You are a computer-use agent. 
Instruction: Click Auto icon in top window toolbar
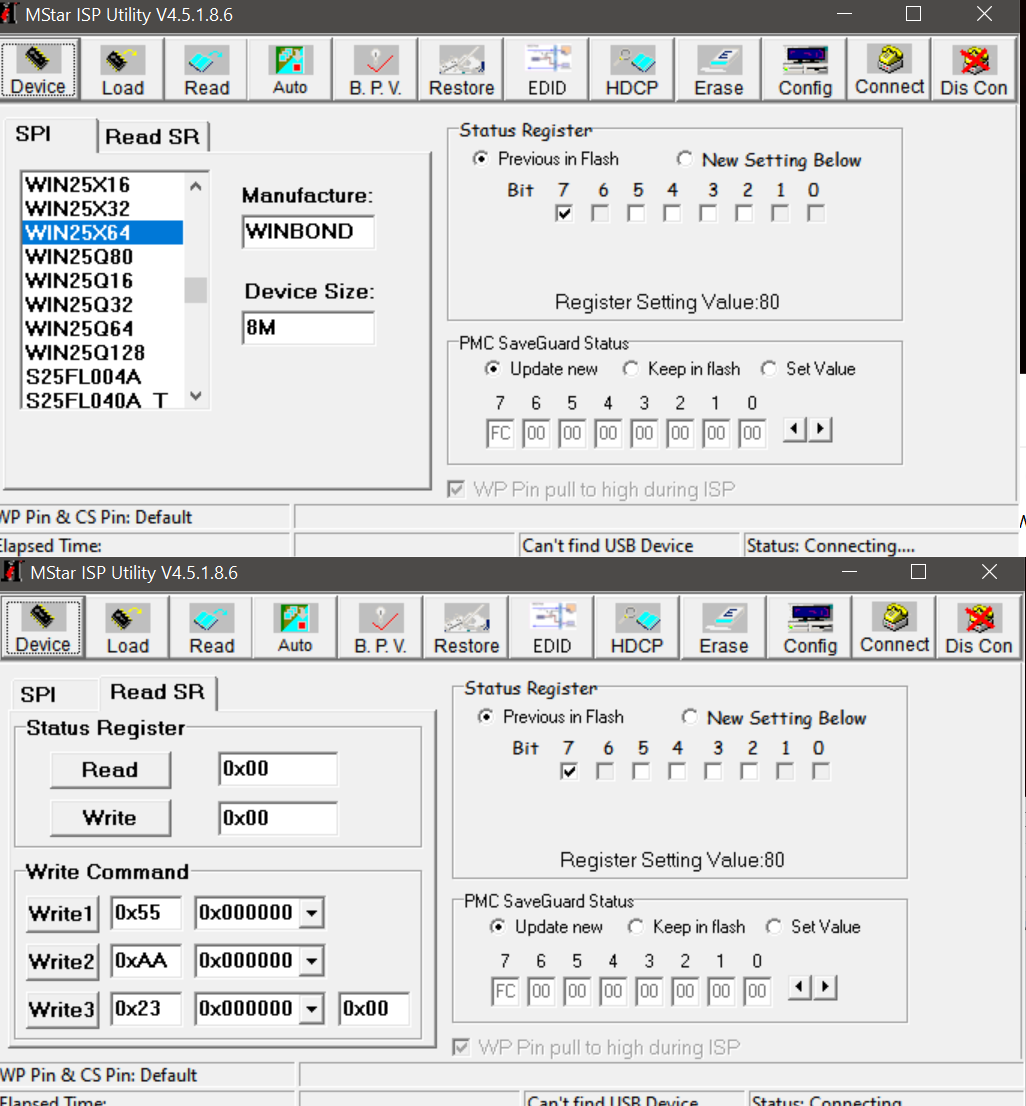tap(291, 69)
